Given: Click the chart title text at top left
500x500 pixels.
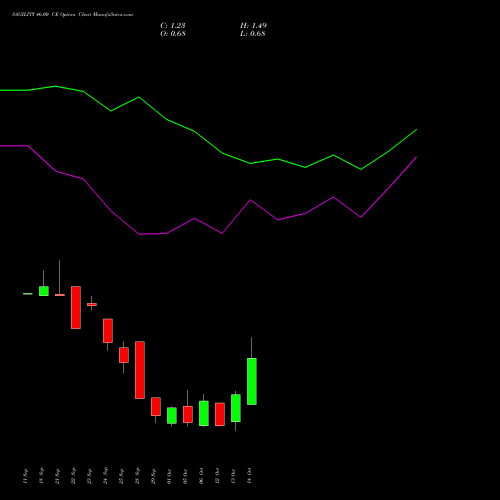Looking at the screenshot, I should [x=72, y=15].
